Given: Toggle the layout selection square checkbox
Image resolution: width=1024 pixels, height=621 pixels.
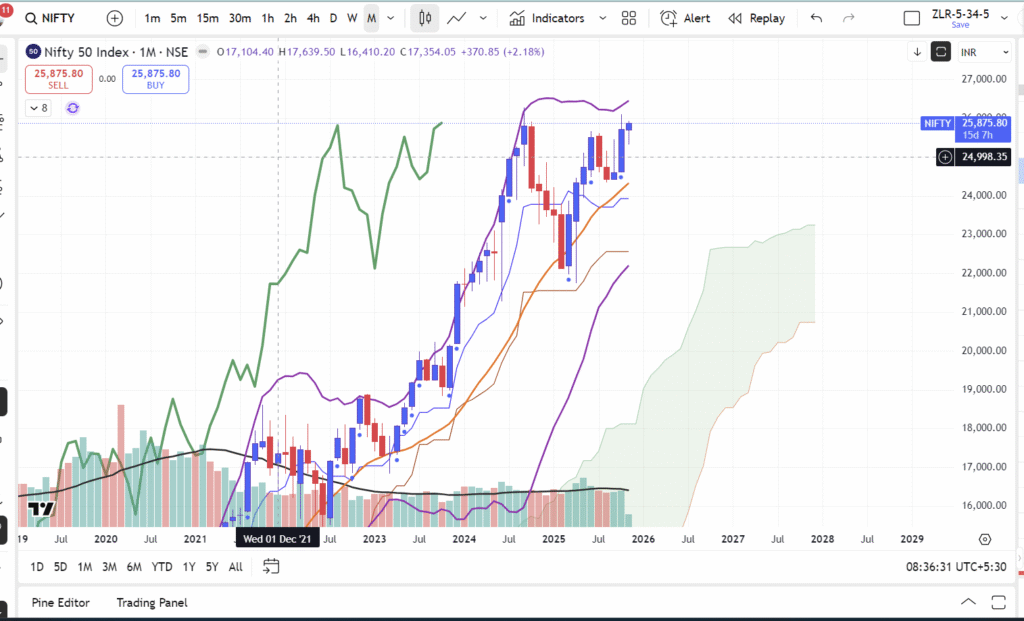Looking at the screenshot, I should click(x=911, y=18).
